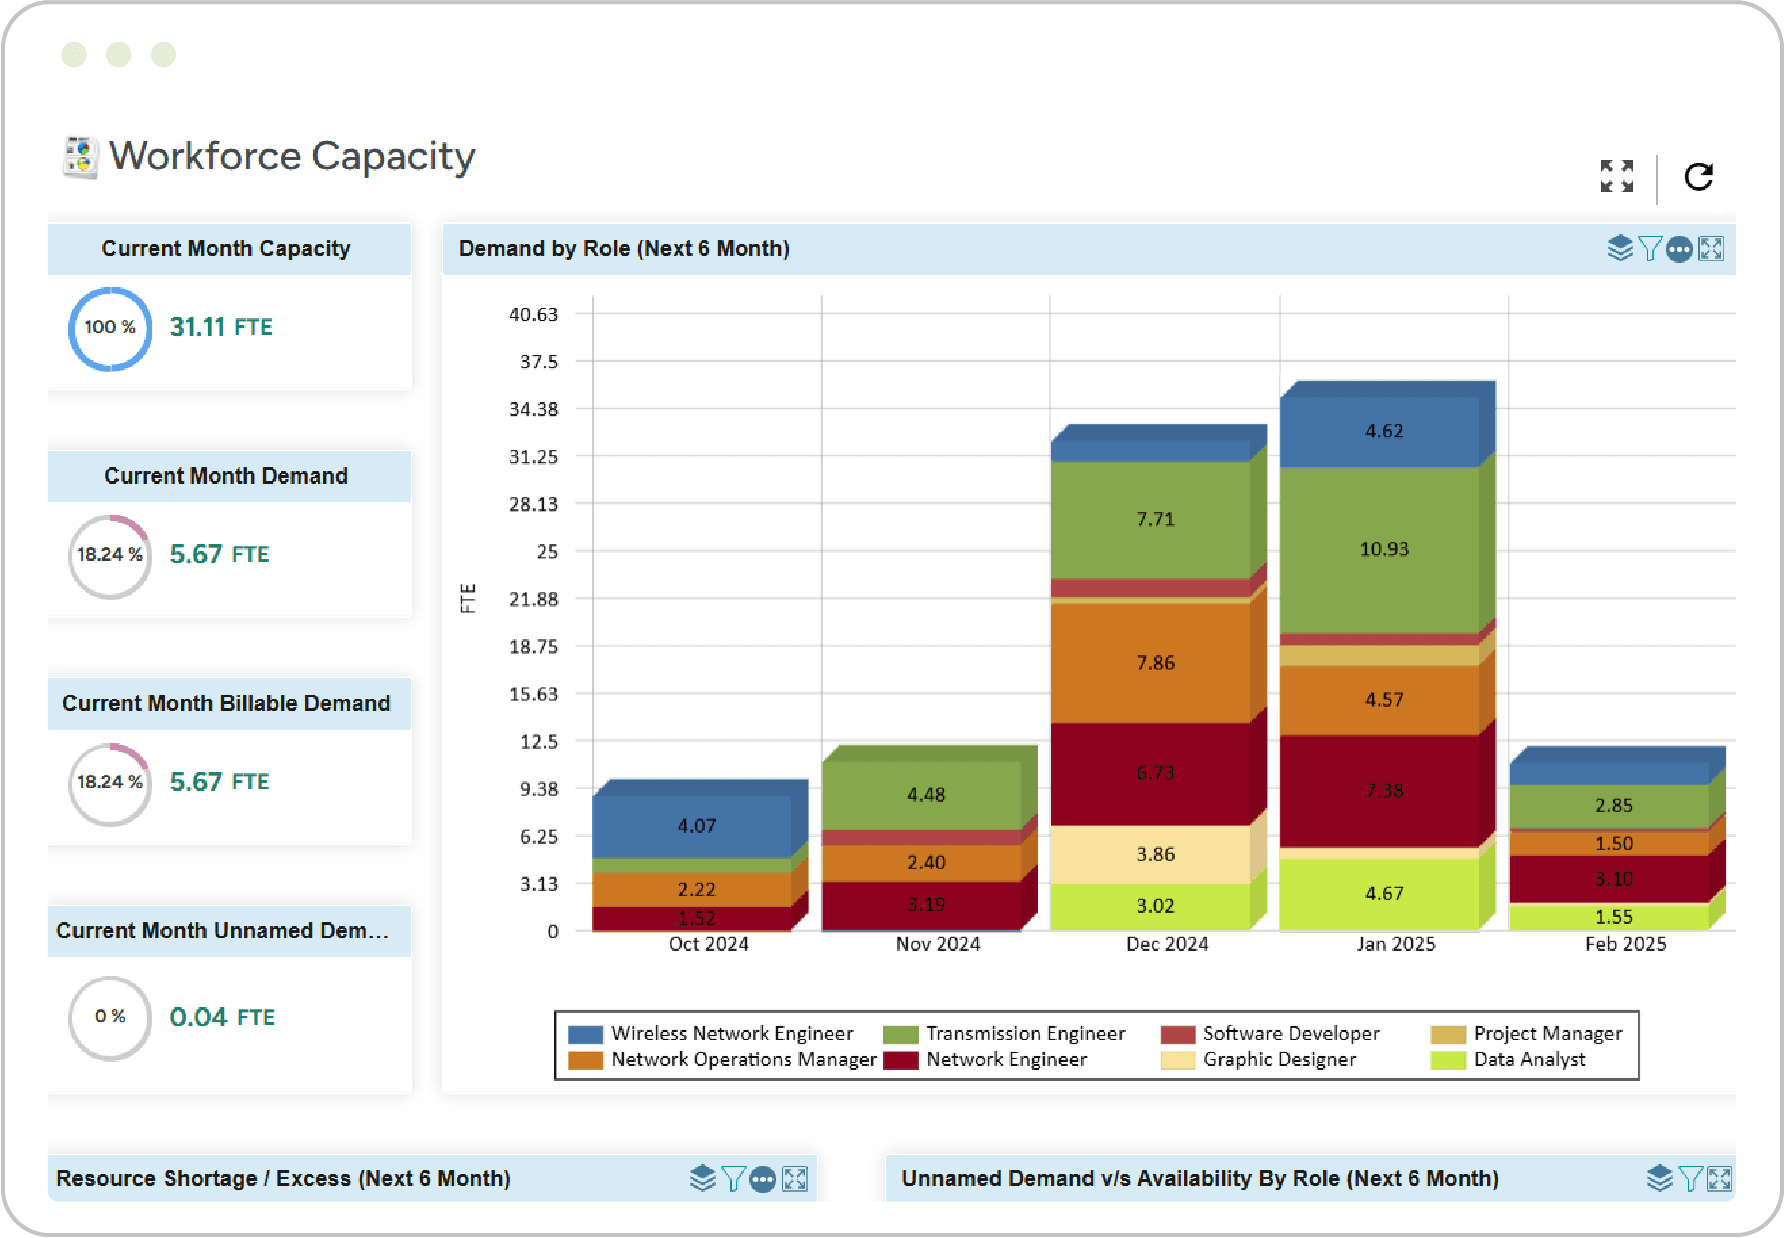This screenshot has height=1238, width=1785.
Task: Open more options in Demand by Role panel
Action: pos(1680,249)
